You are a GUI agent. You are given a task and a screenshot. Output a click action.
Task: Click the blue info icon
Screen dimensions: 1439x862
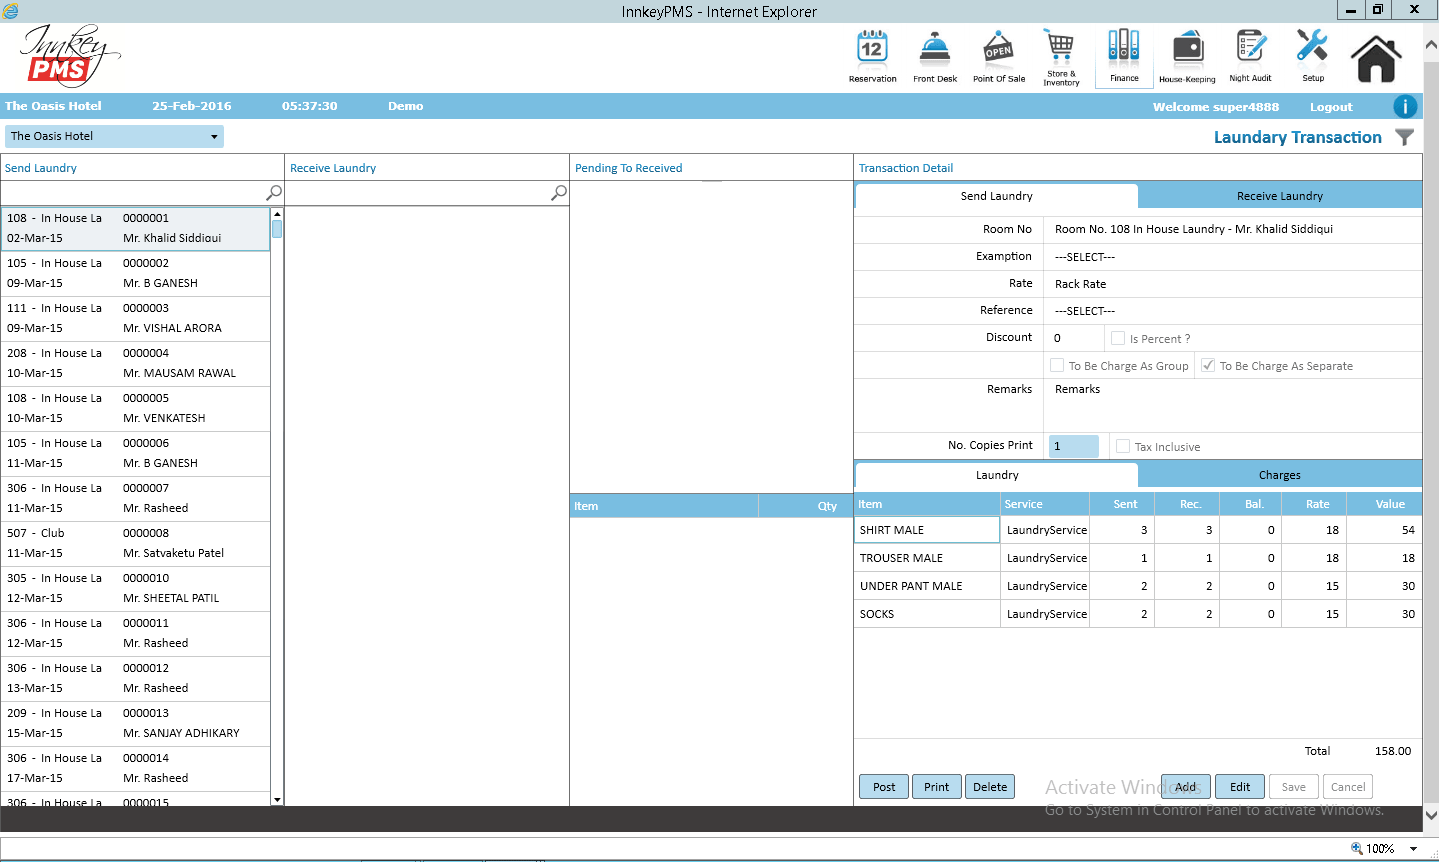pyautogui.click(x=1404, y=106)
